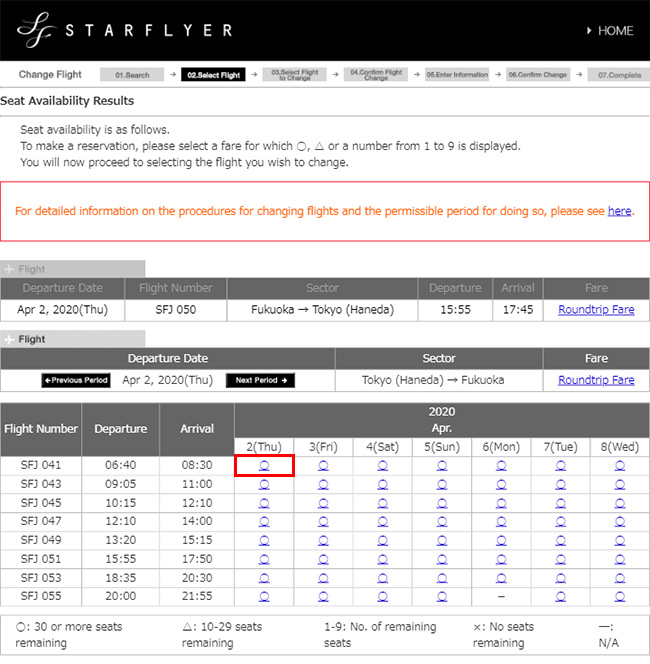Select SFJ 051 availability on 7(Tue)
This screenshot has width=650, height=664.
[x=560, y=560]
